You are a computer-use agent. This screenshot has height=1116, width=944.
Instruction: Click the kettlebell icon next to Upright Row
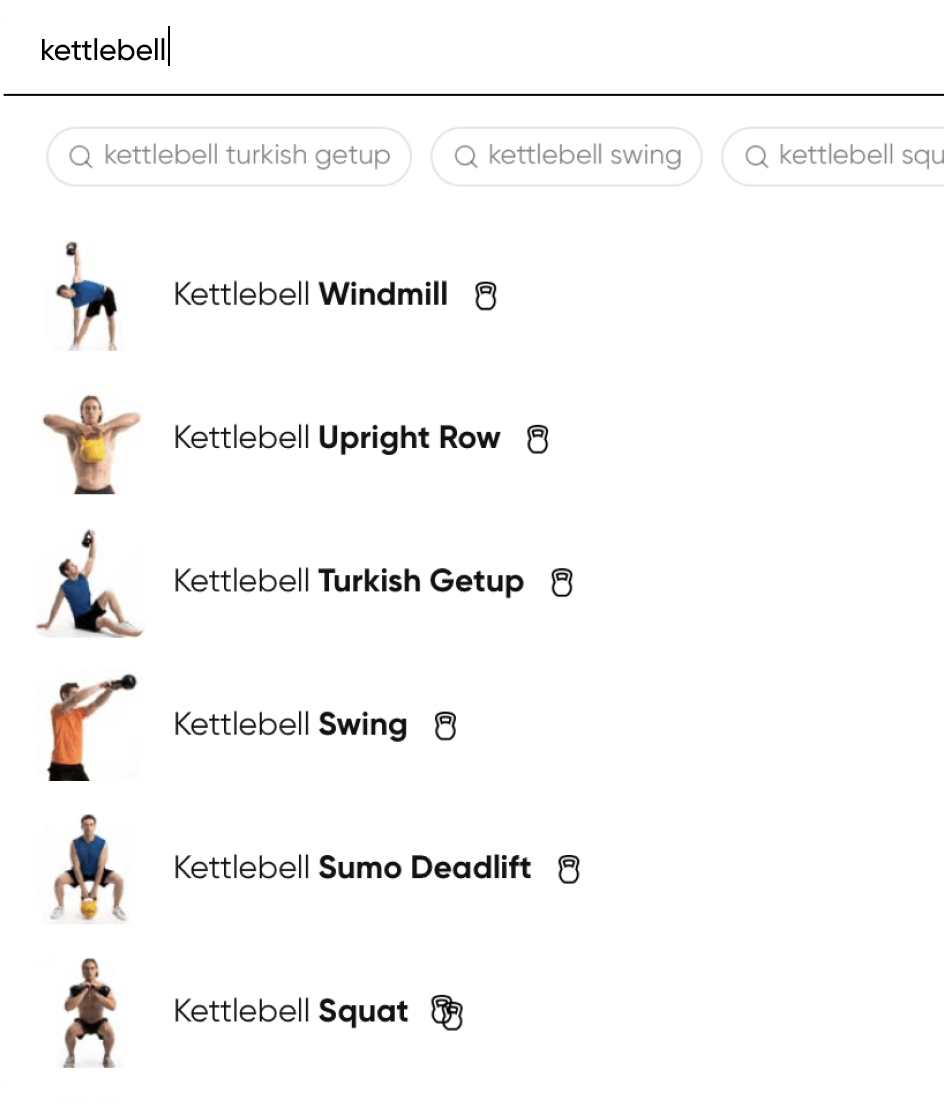click(x=539, y=440)
